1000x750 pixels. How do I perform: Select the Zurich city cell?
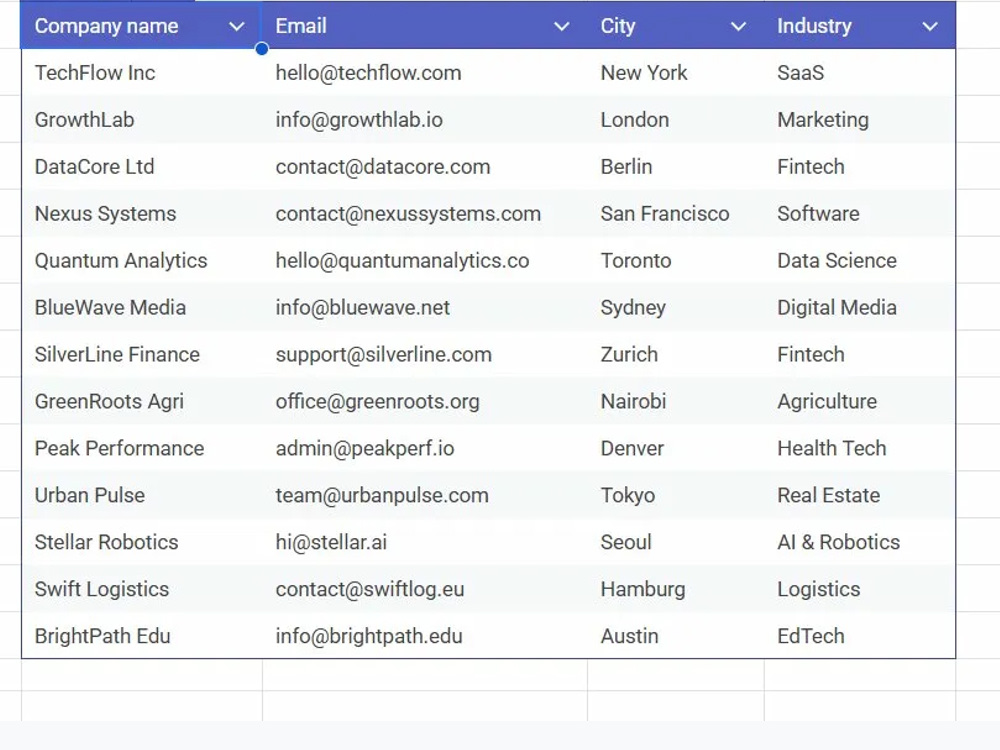675,354
